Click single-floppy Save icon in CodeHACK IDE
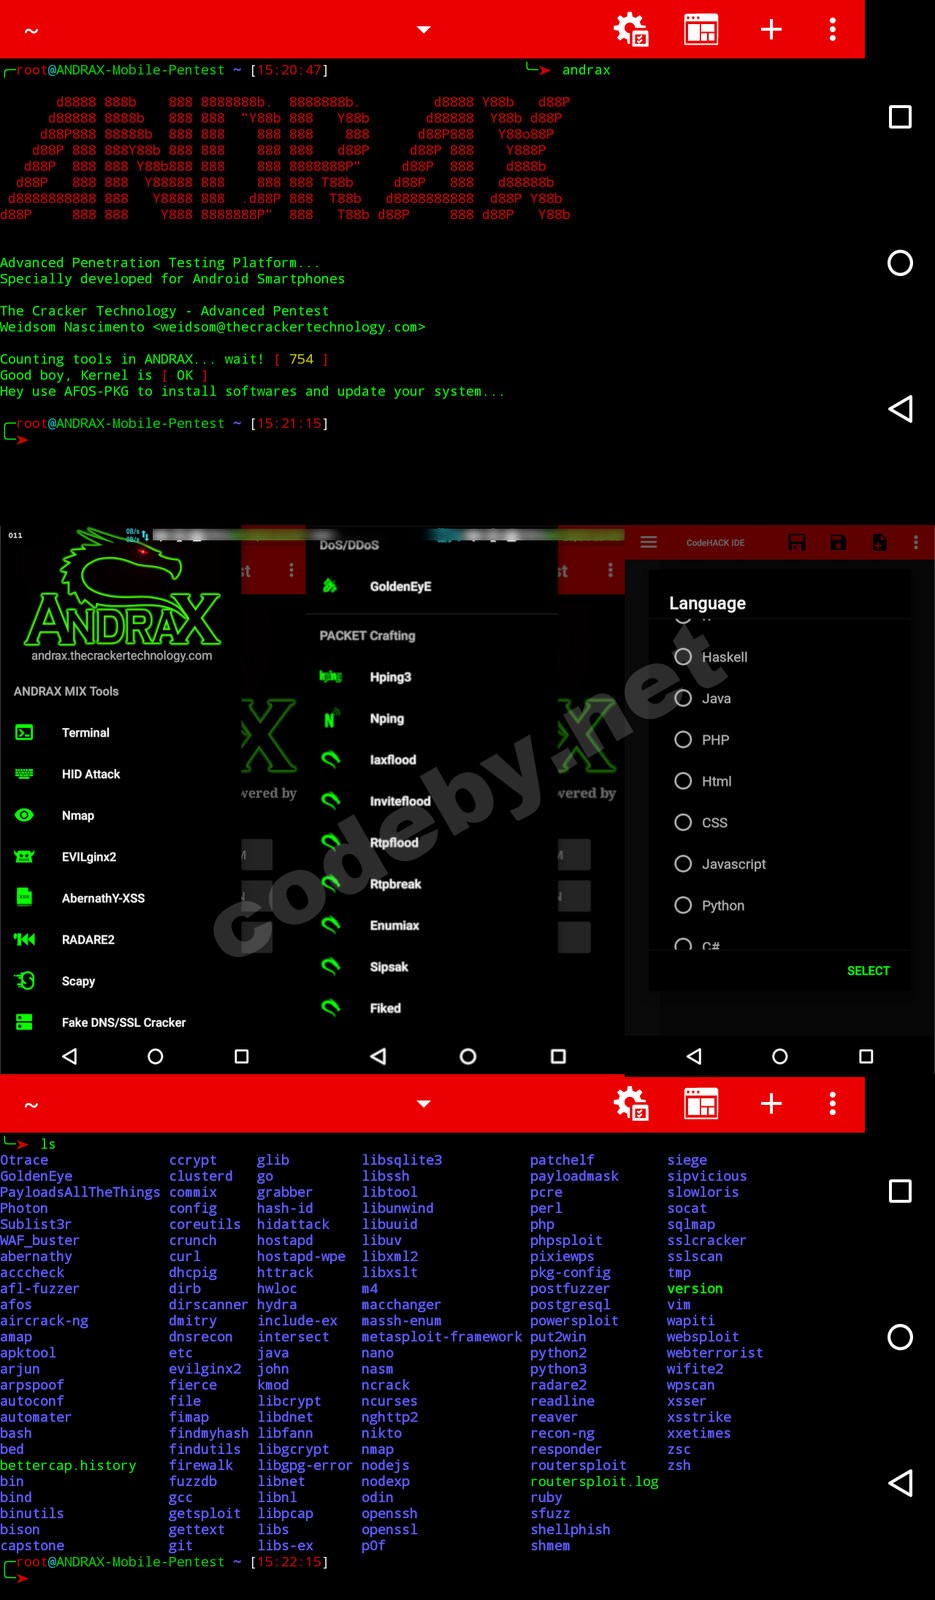 pyautogui.click(x=838, y=542)
